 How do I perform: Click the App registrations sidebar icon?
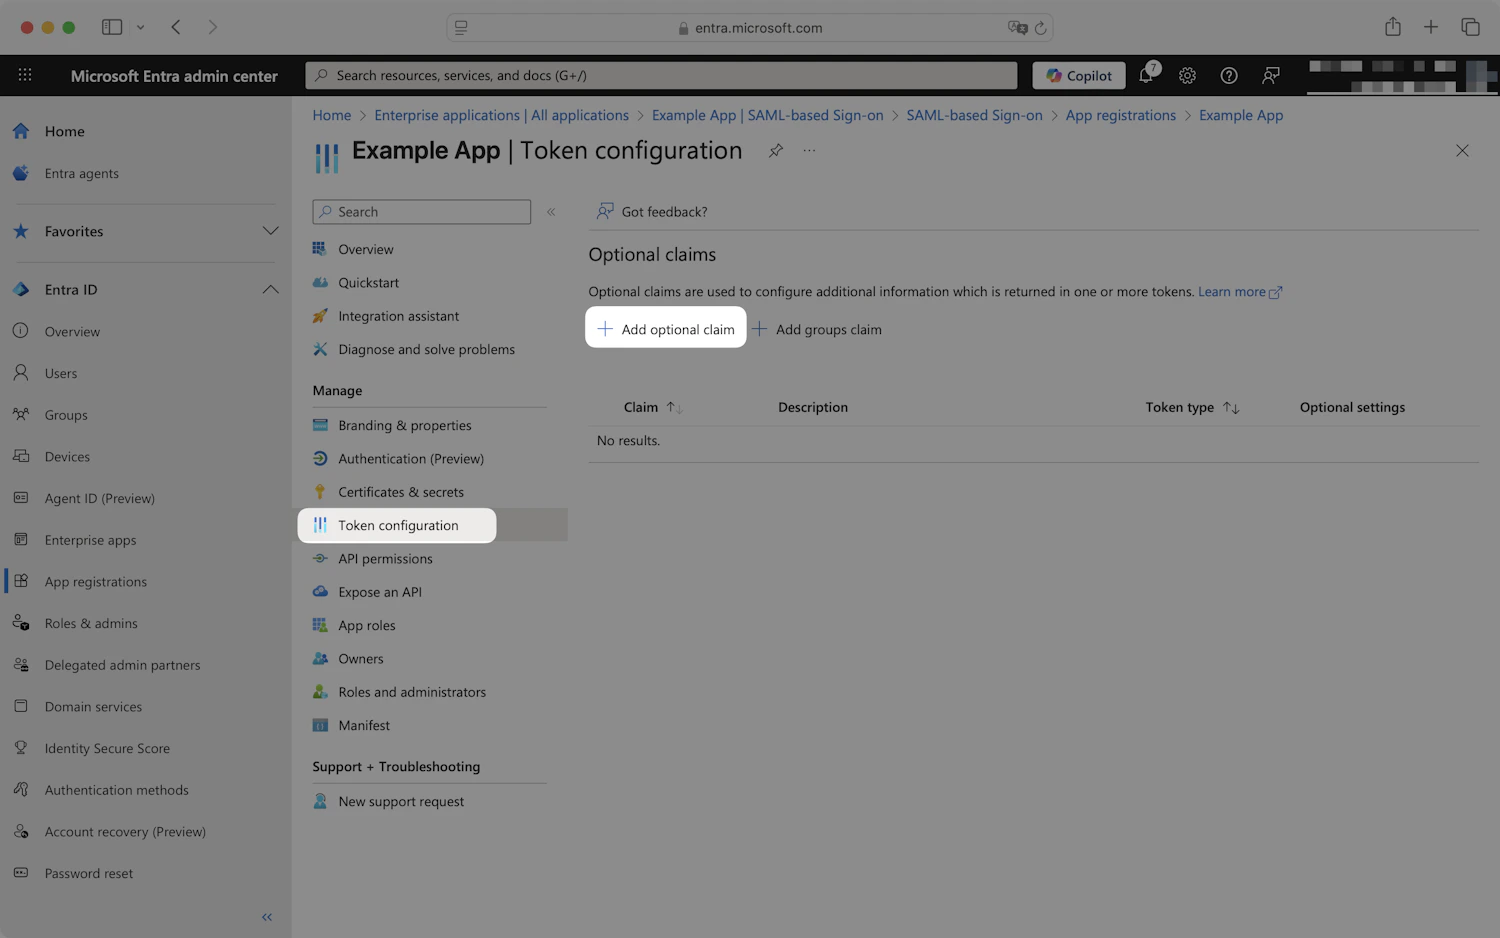click(x=20, y=581)
